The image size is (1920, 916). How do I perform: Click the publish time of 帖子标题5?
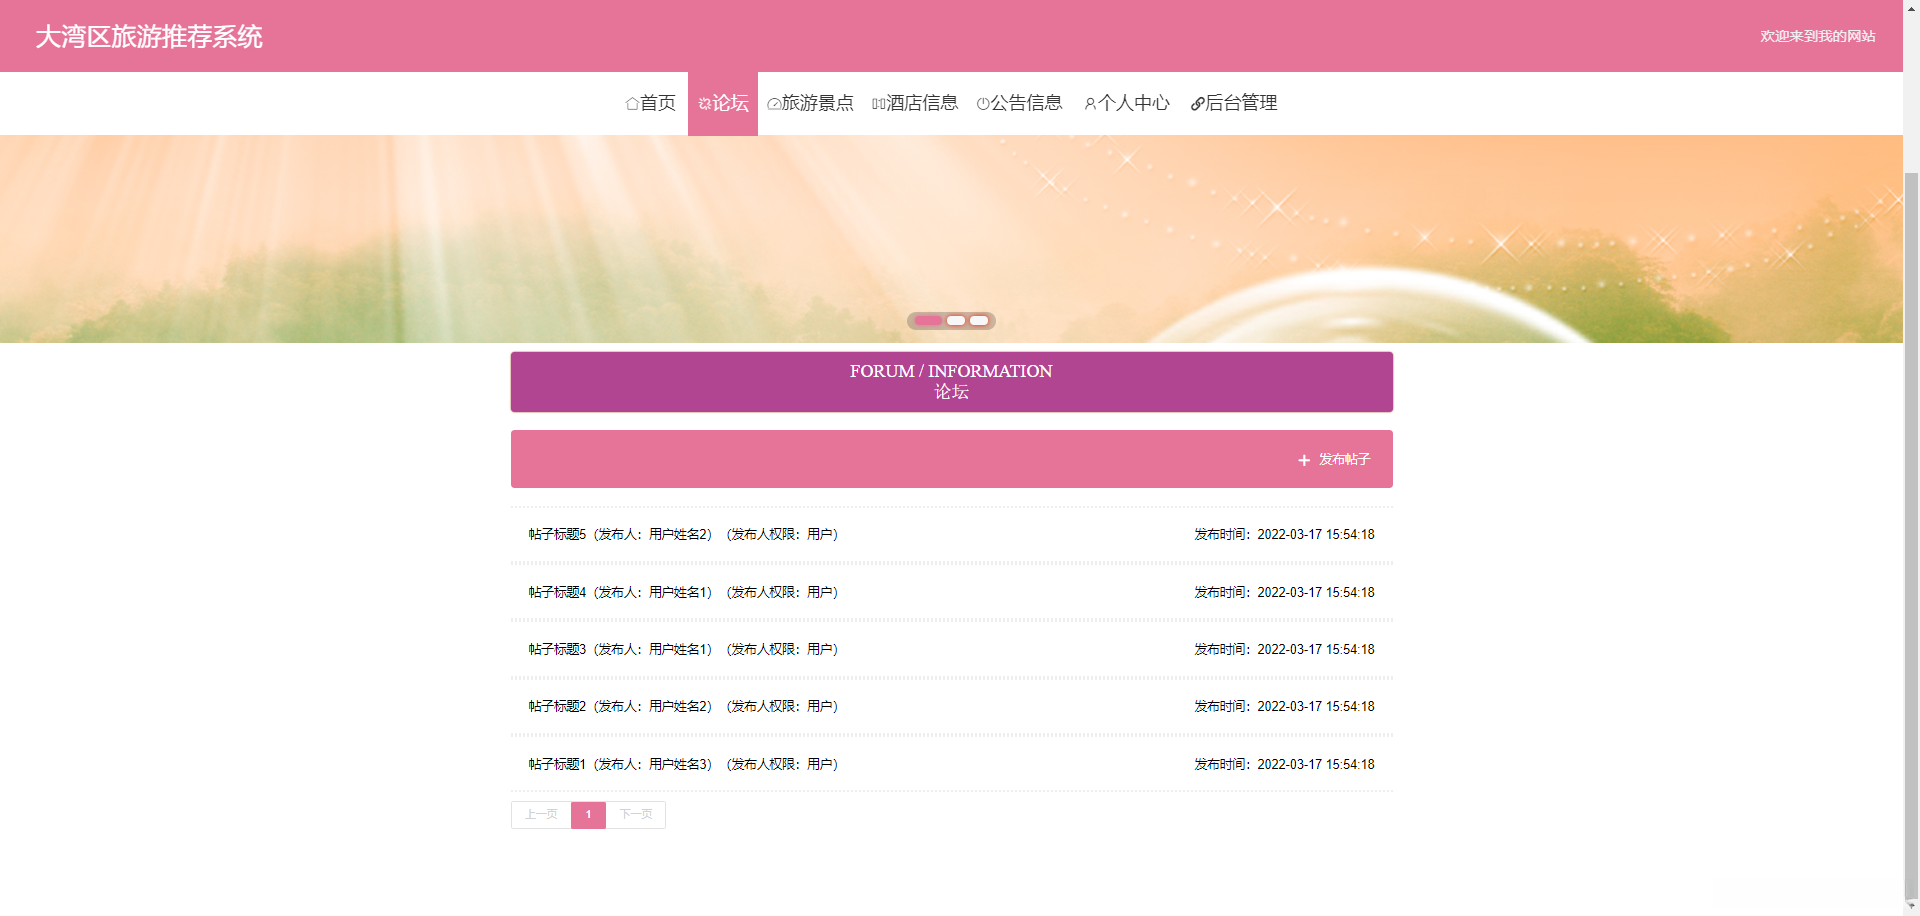[1284, 535]
